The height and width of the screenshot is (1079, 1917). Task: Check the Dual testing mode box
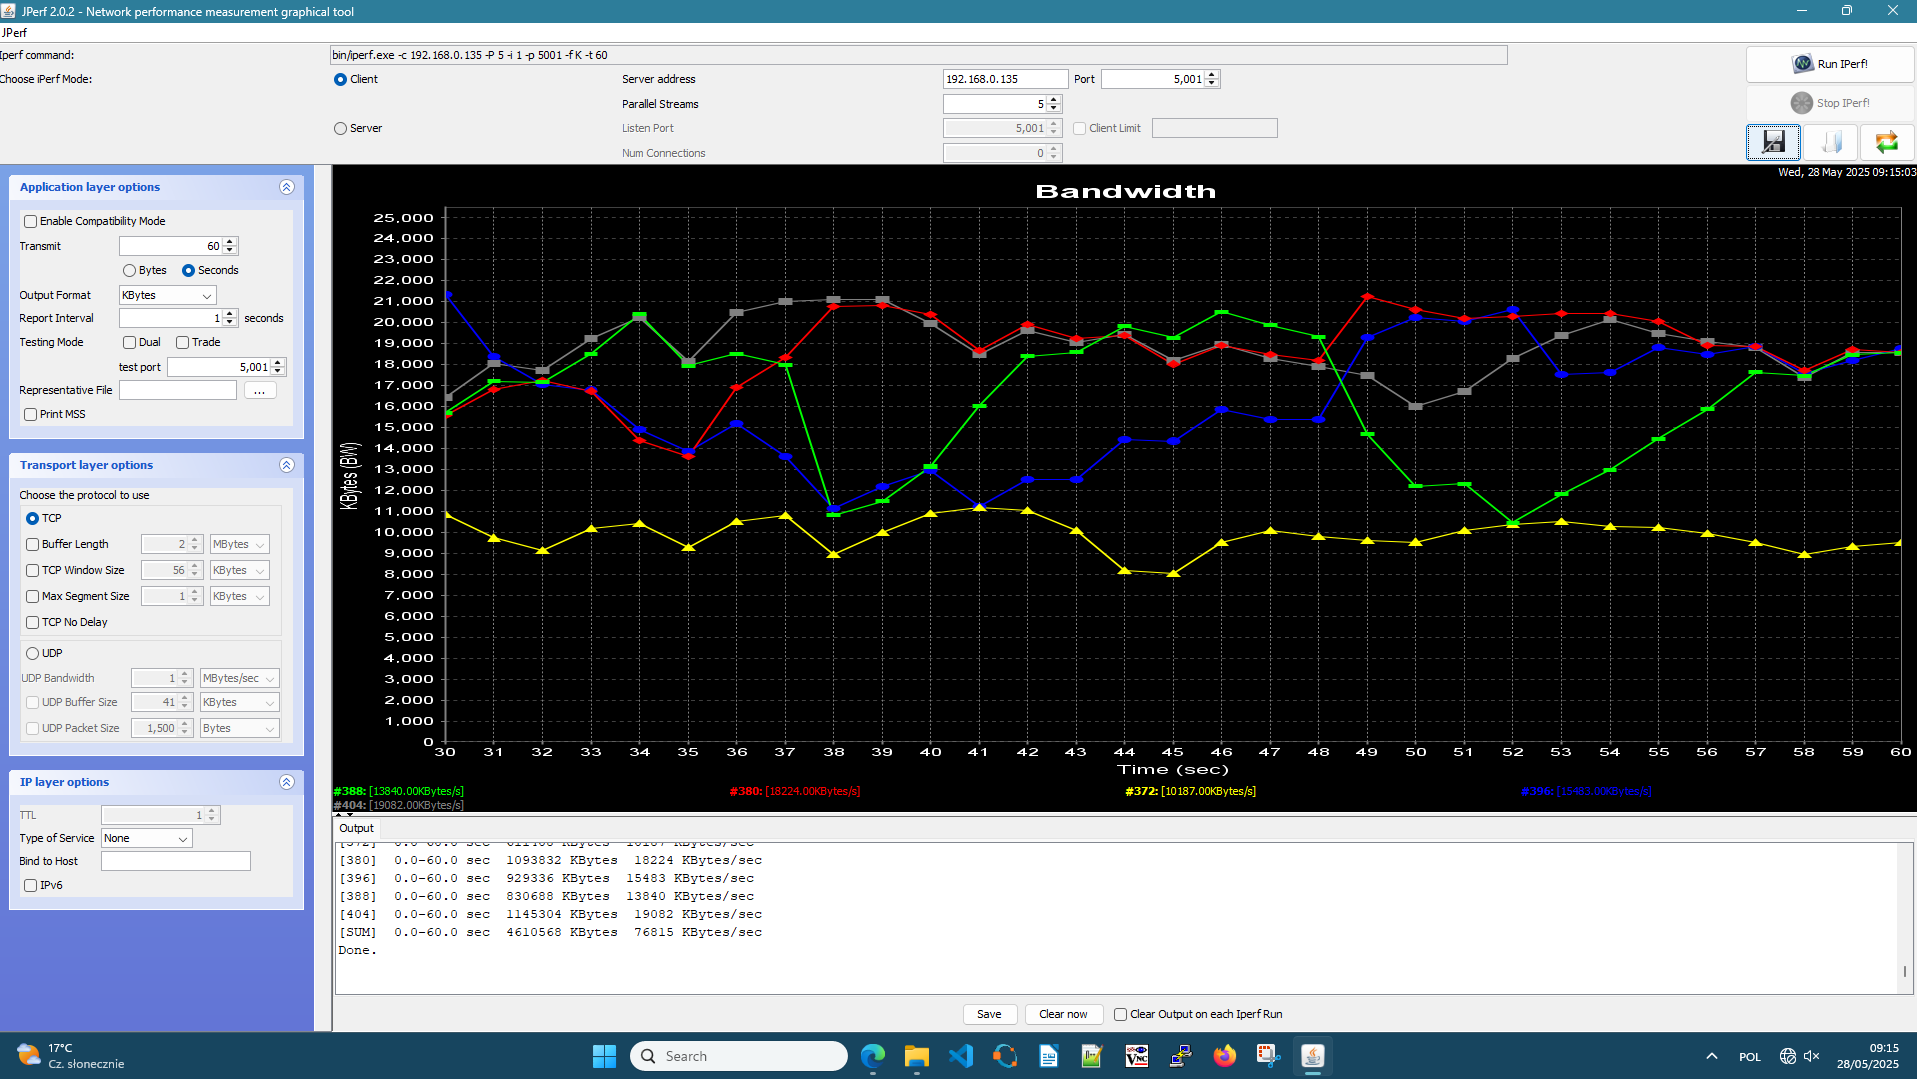tap(130, 342)
